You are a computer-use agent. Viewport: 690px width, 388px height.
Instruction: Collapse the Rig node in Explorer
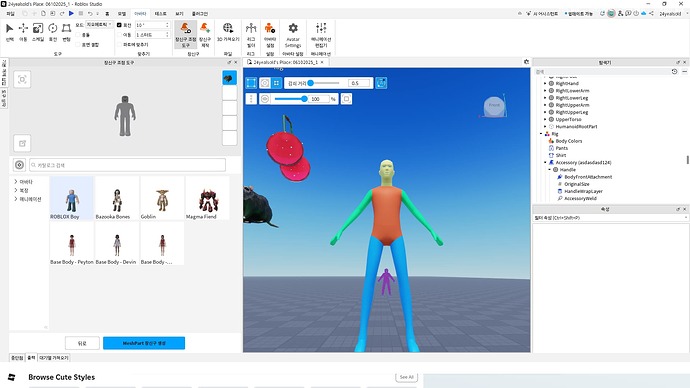tap(541, 134)
